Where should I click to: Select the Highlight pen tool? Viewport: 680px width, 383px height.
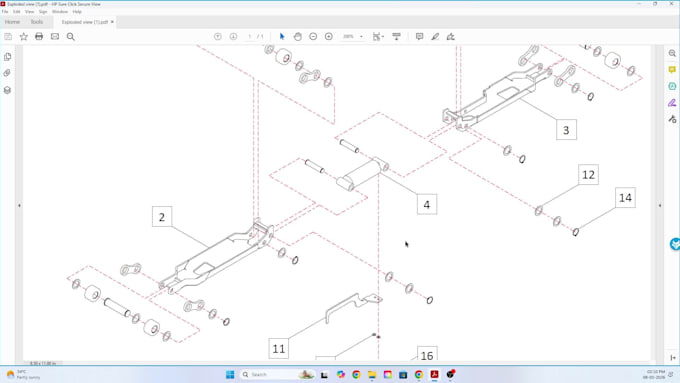(435, 37)
